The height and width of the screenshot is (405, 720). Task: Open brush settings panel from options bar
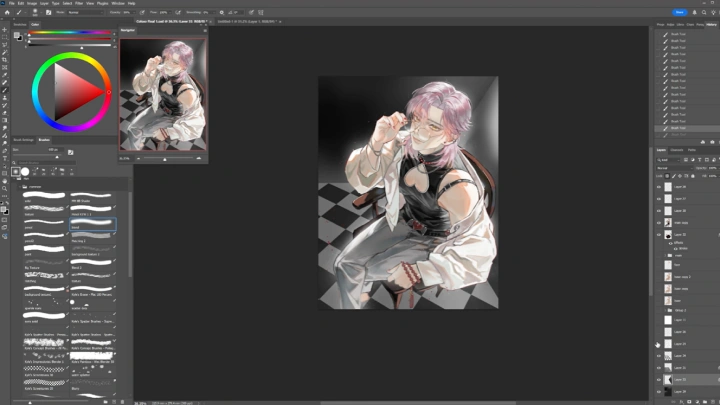coord(49,12)
